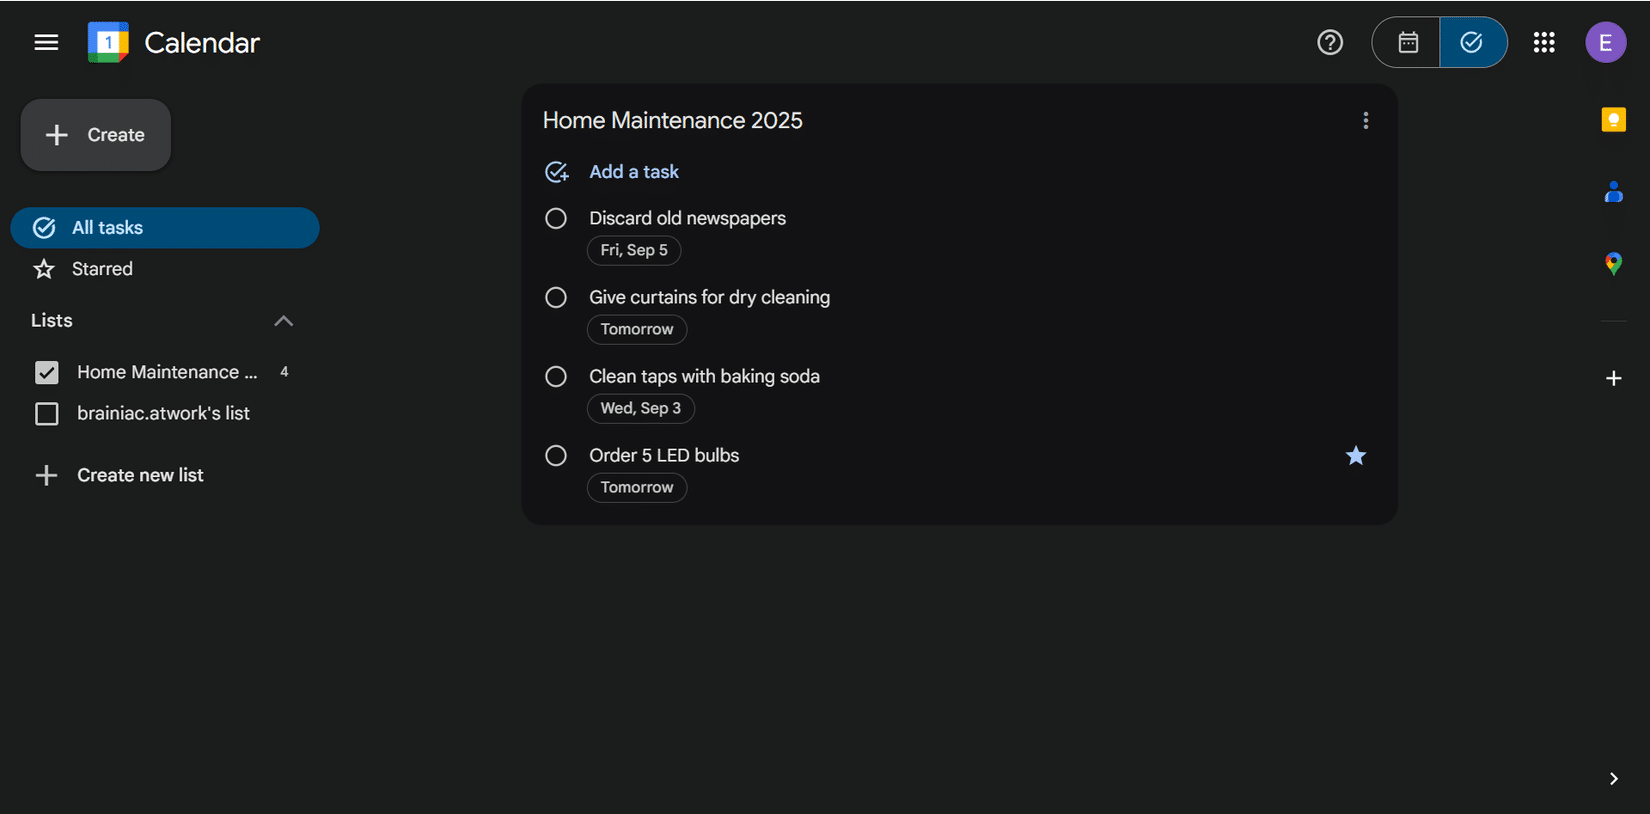
Task: Open Google Maps side panel
Action: pyautogui.click(x=1613, y=264)
